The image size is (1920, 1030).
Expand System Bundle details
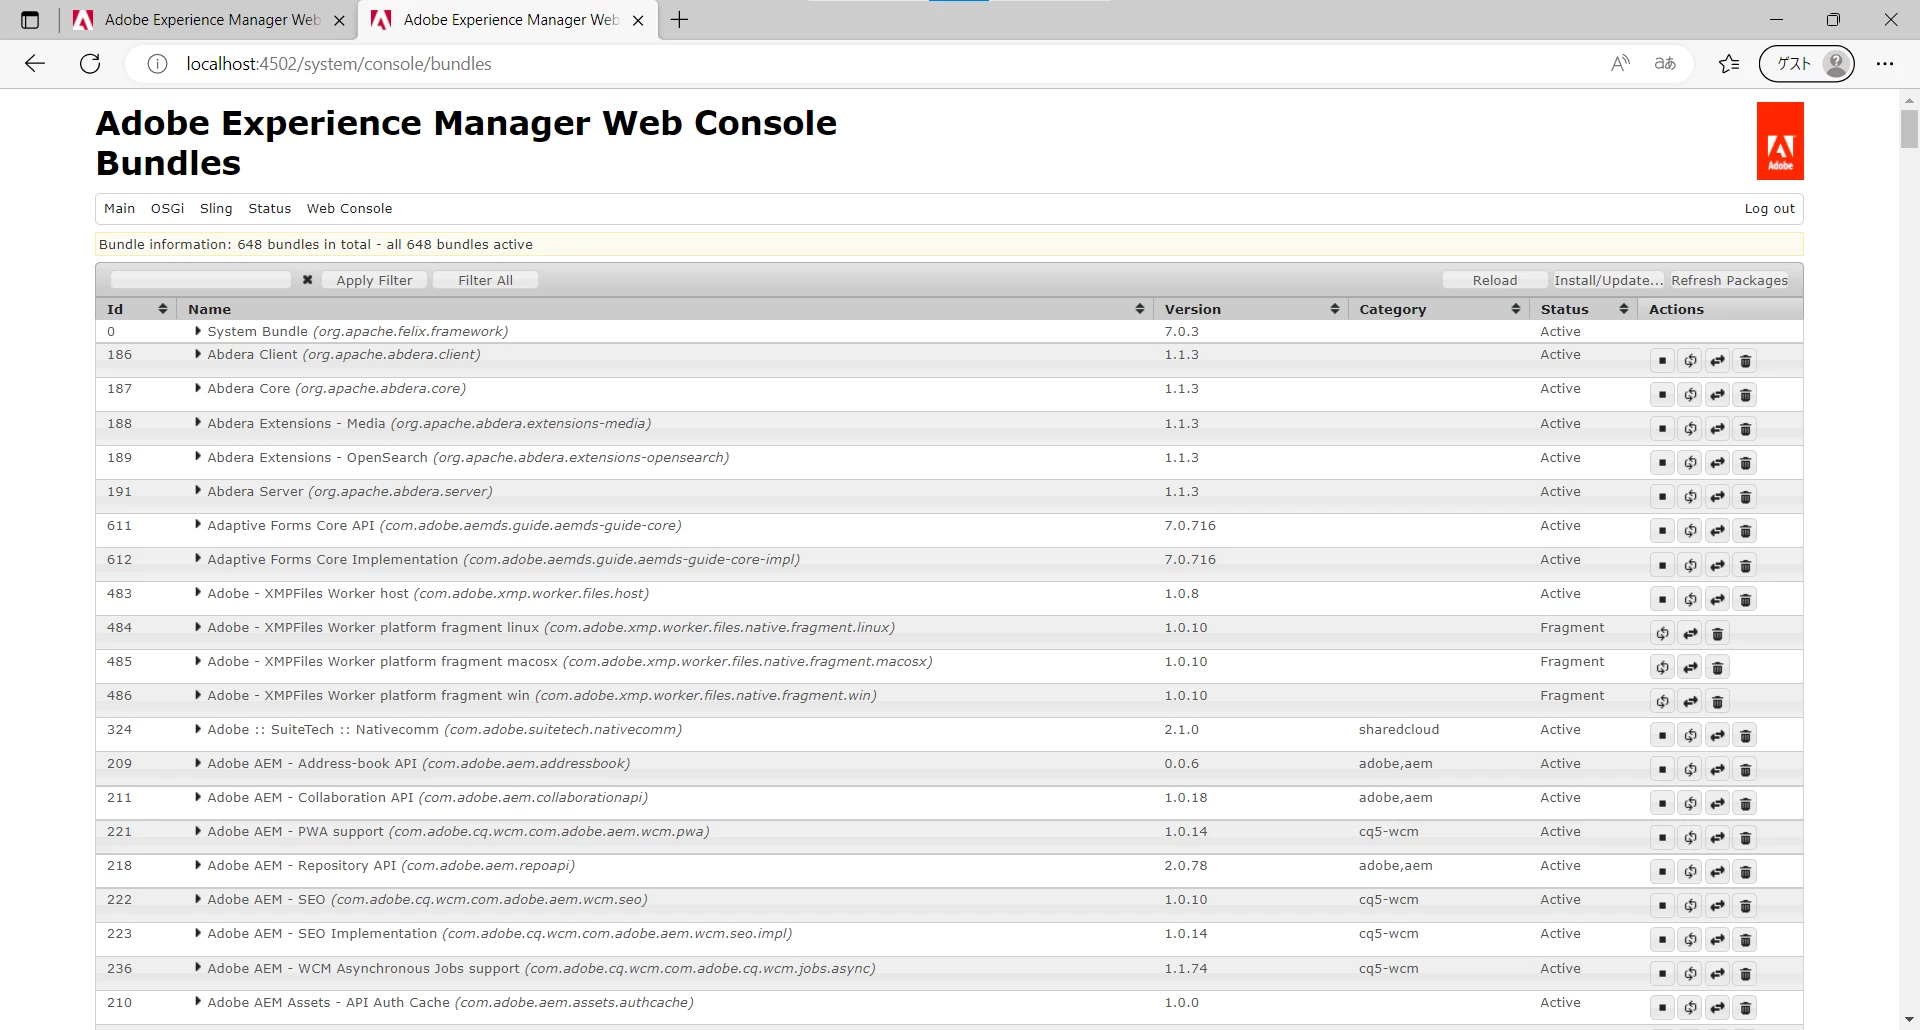point(198,331)
